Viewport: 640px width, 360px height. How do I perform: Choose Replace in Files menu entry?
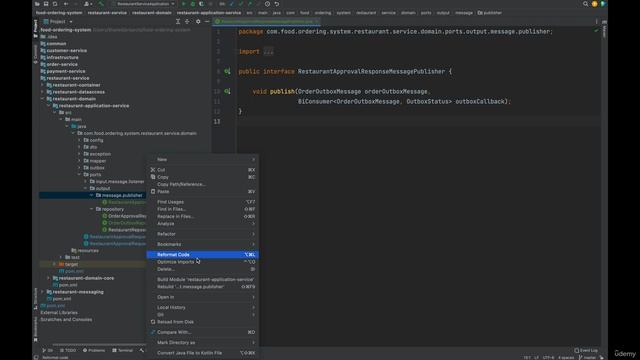(x=202, y=216)
